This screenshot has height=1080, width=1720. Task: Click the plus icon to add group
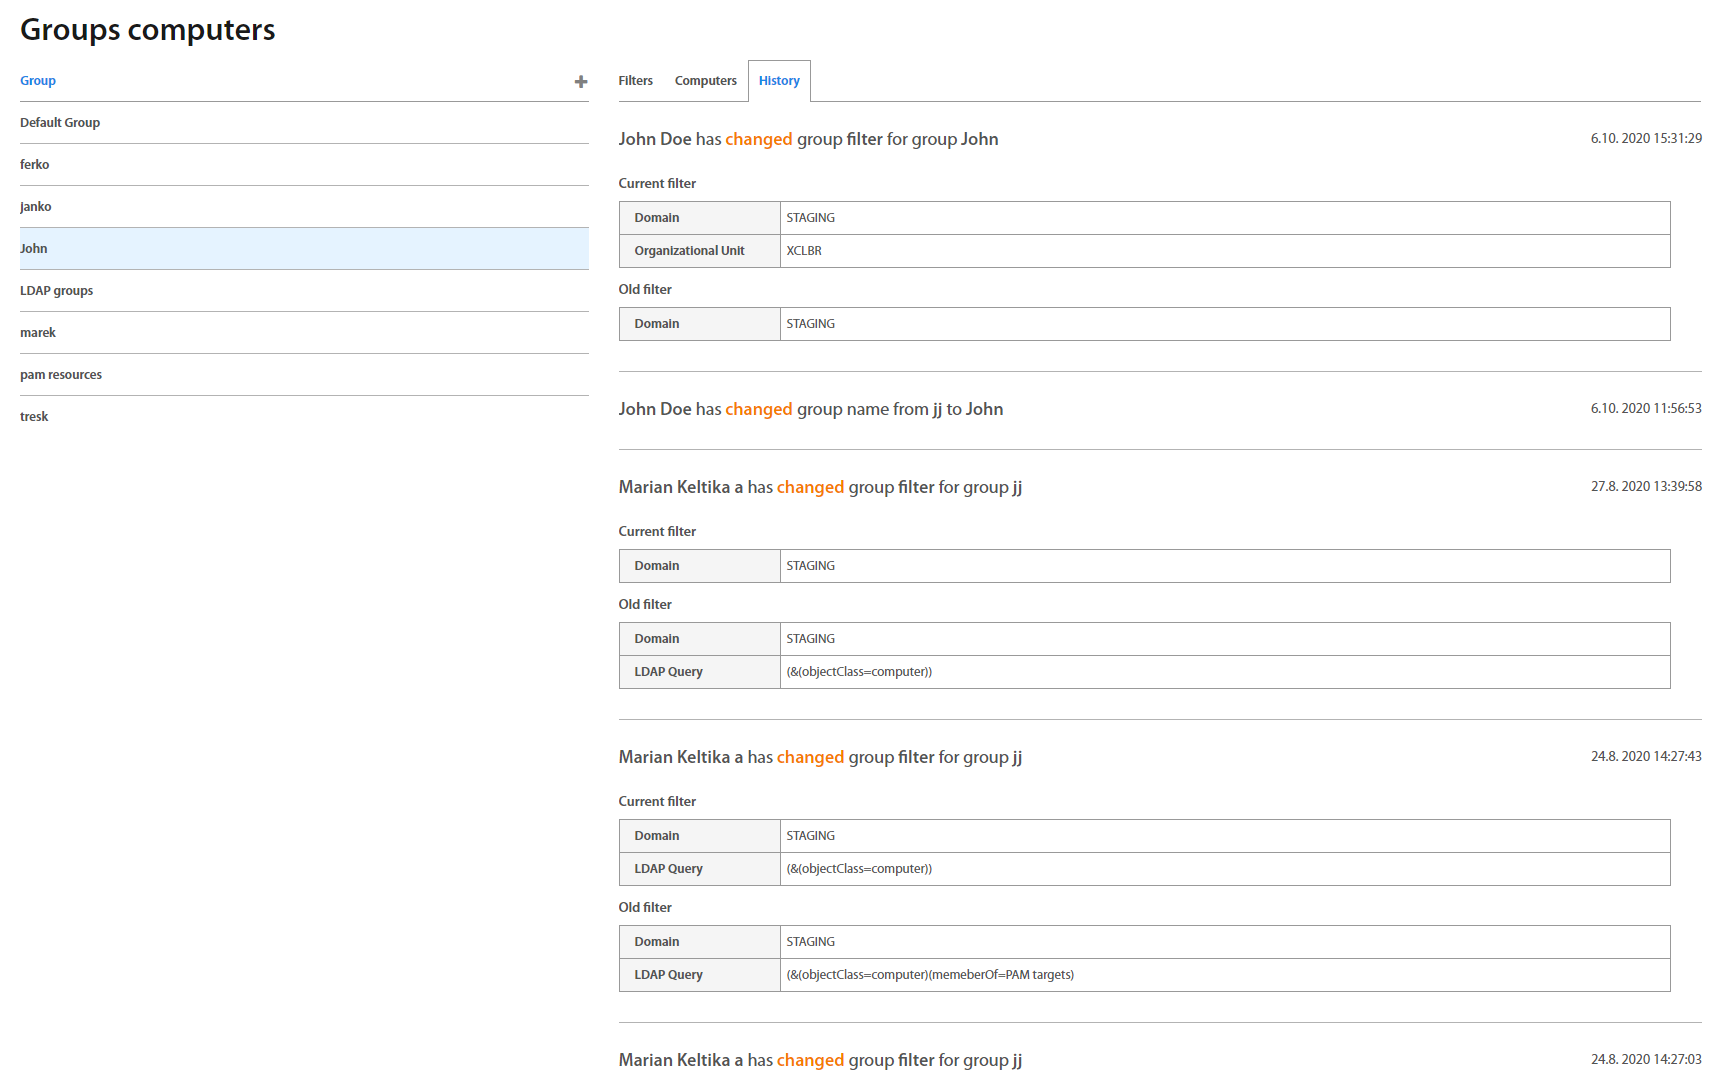pyautogui.click(x=580, y=82)
